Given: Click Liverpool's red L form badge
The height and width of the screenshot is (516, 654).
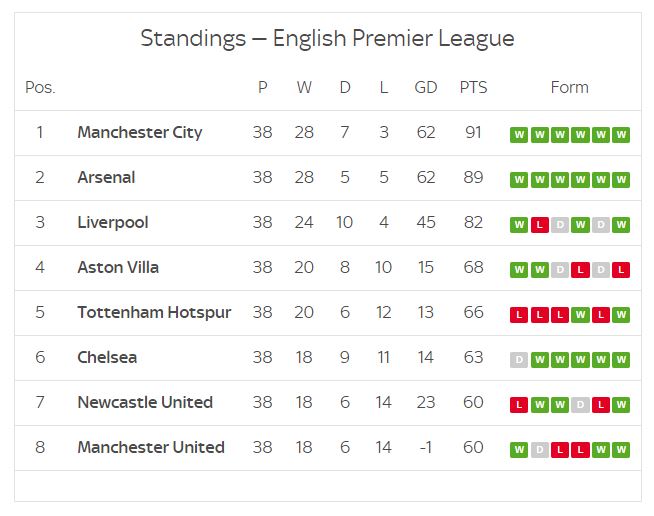Looking at the screenshot, I should point(539,225).
